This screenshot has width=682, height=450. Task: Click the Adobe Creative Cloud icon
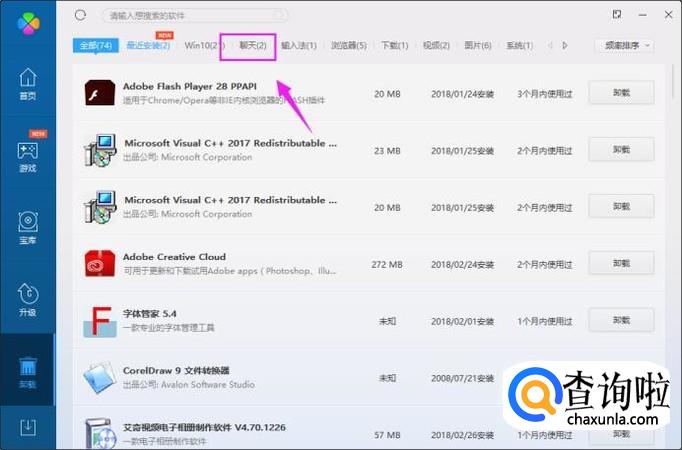[100, 263]
